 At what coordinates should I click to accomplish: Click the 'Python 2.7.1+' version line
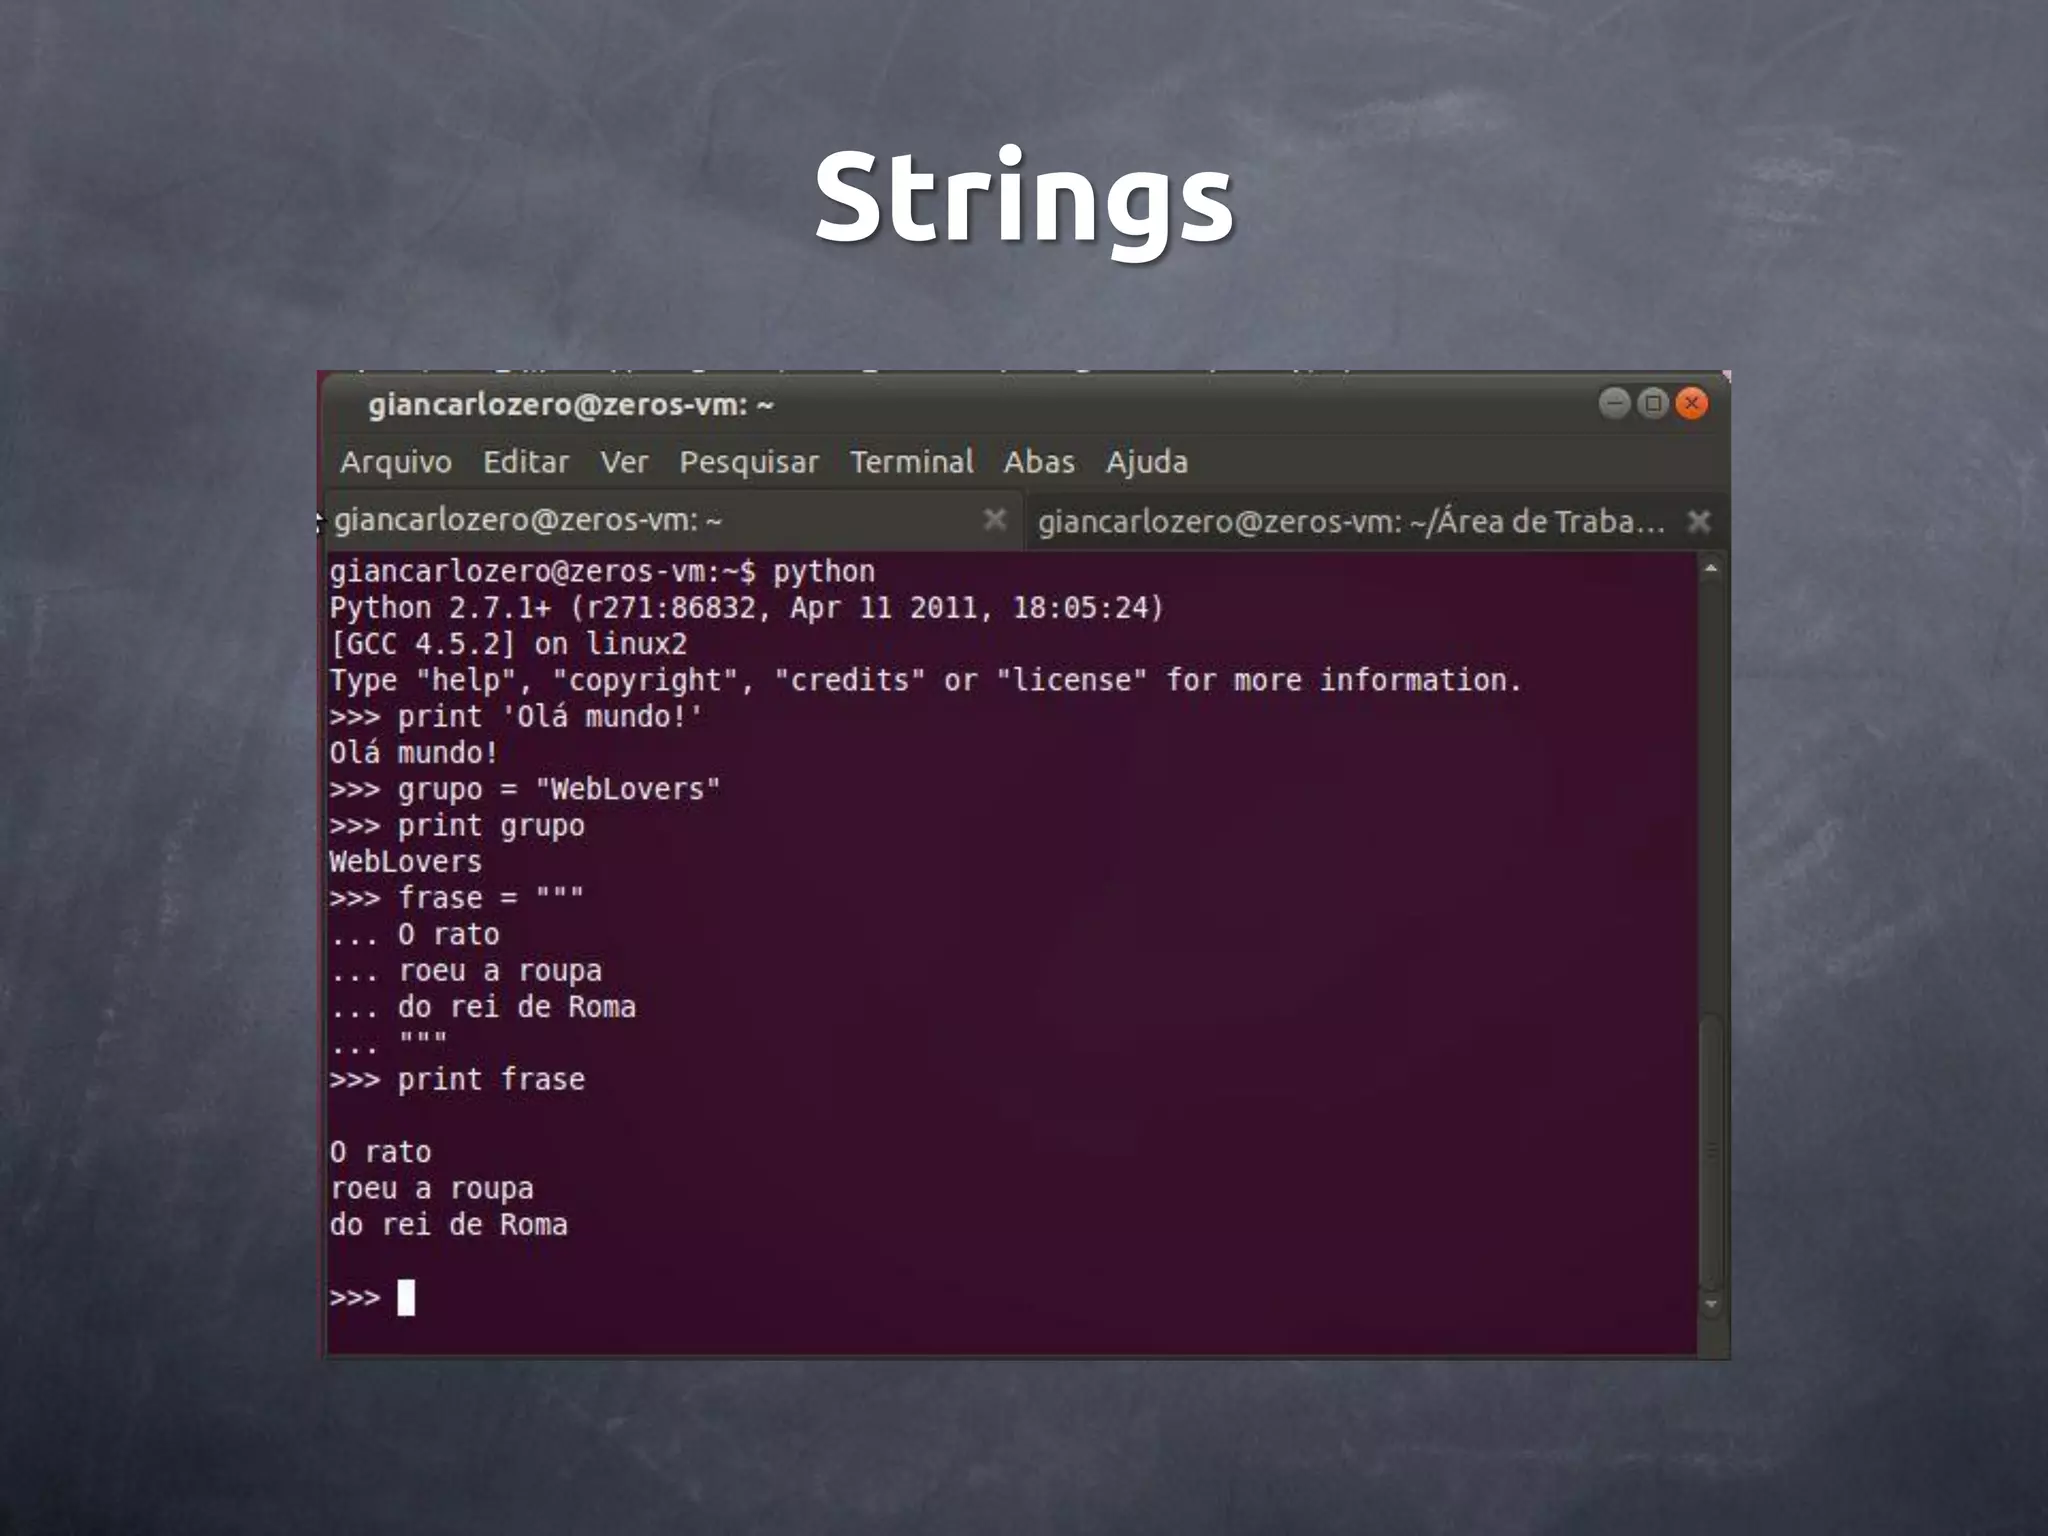point(747,608)
